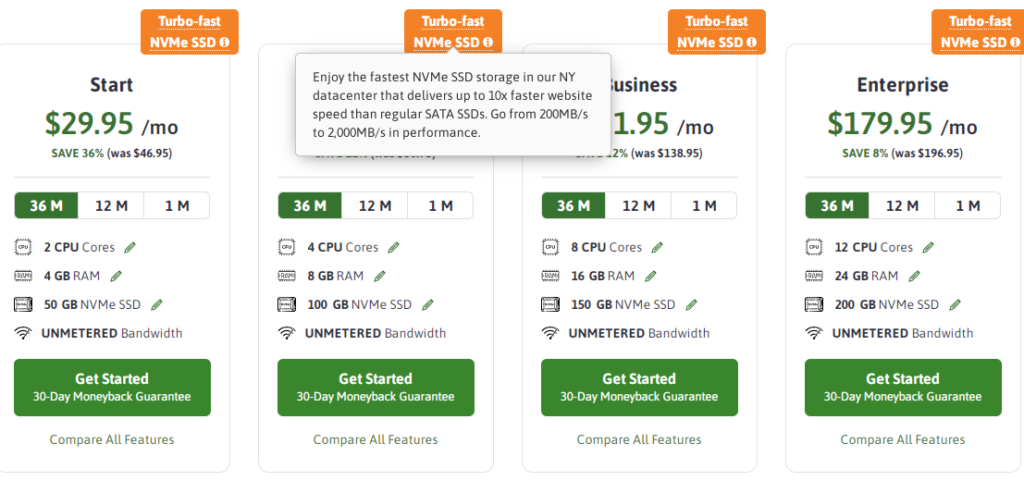Click Turbo-fast NVMe SSD badge on Enterprise
This screenshot has height=481, width=1024.
coord(978,31)
